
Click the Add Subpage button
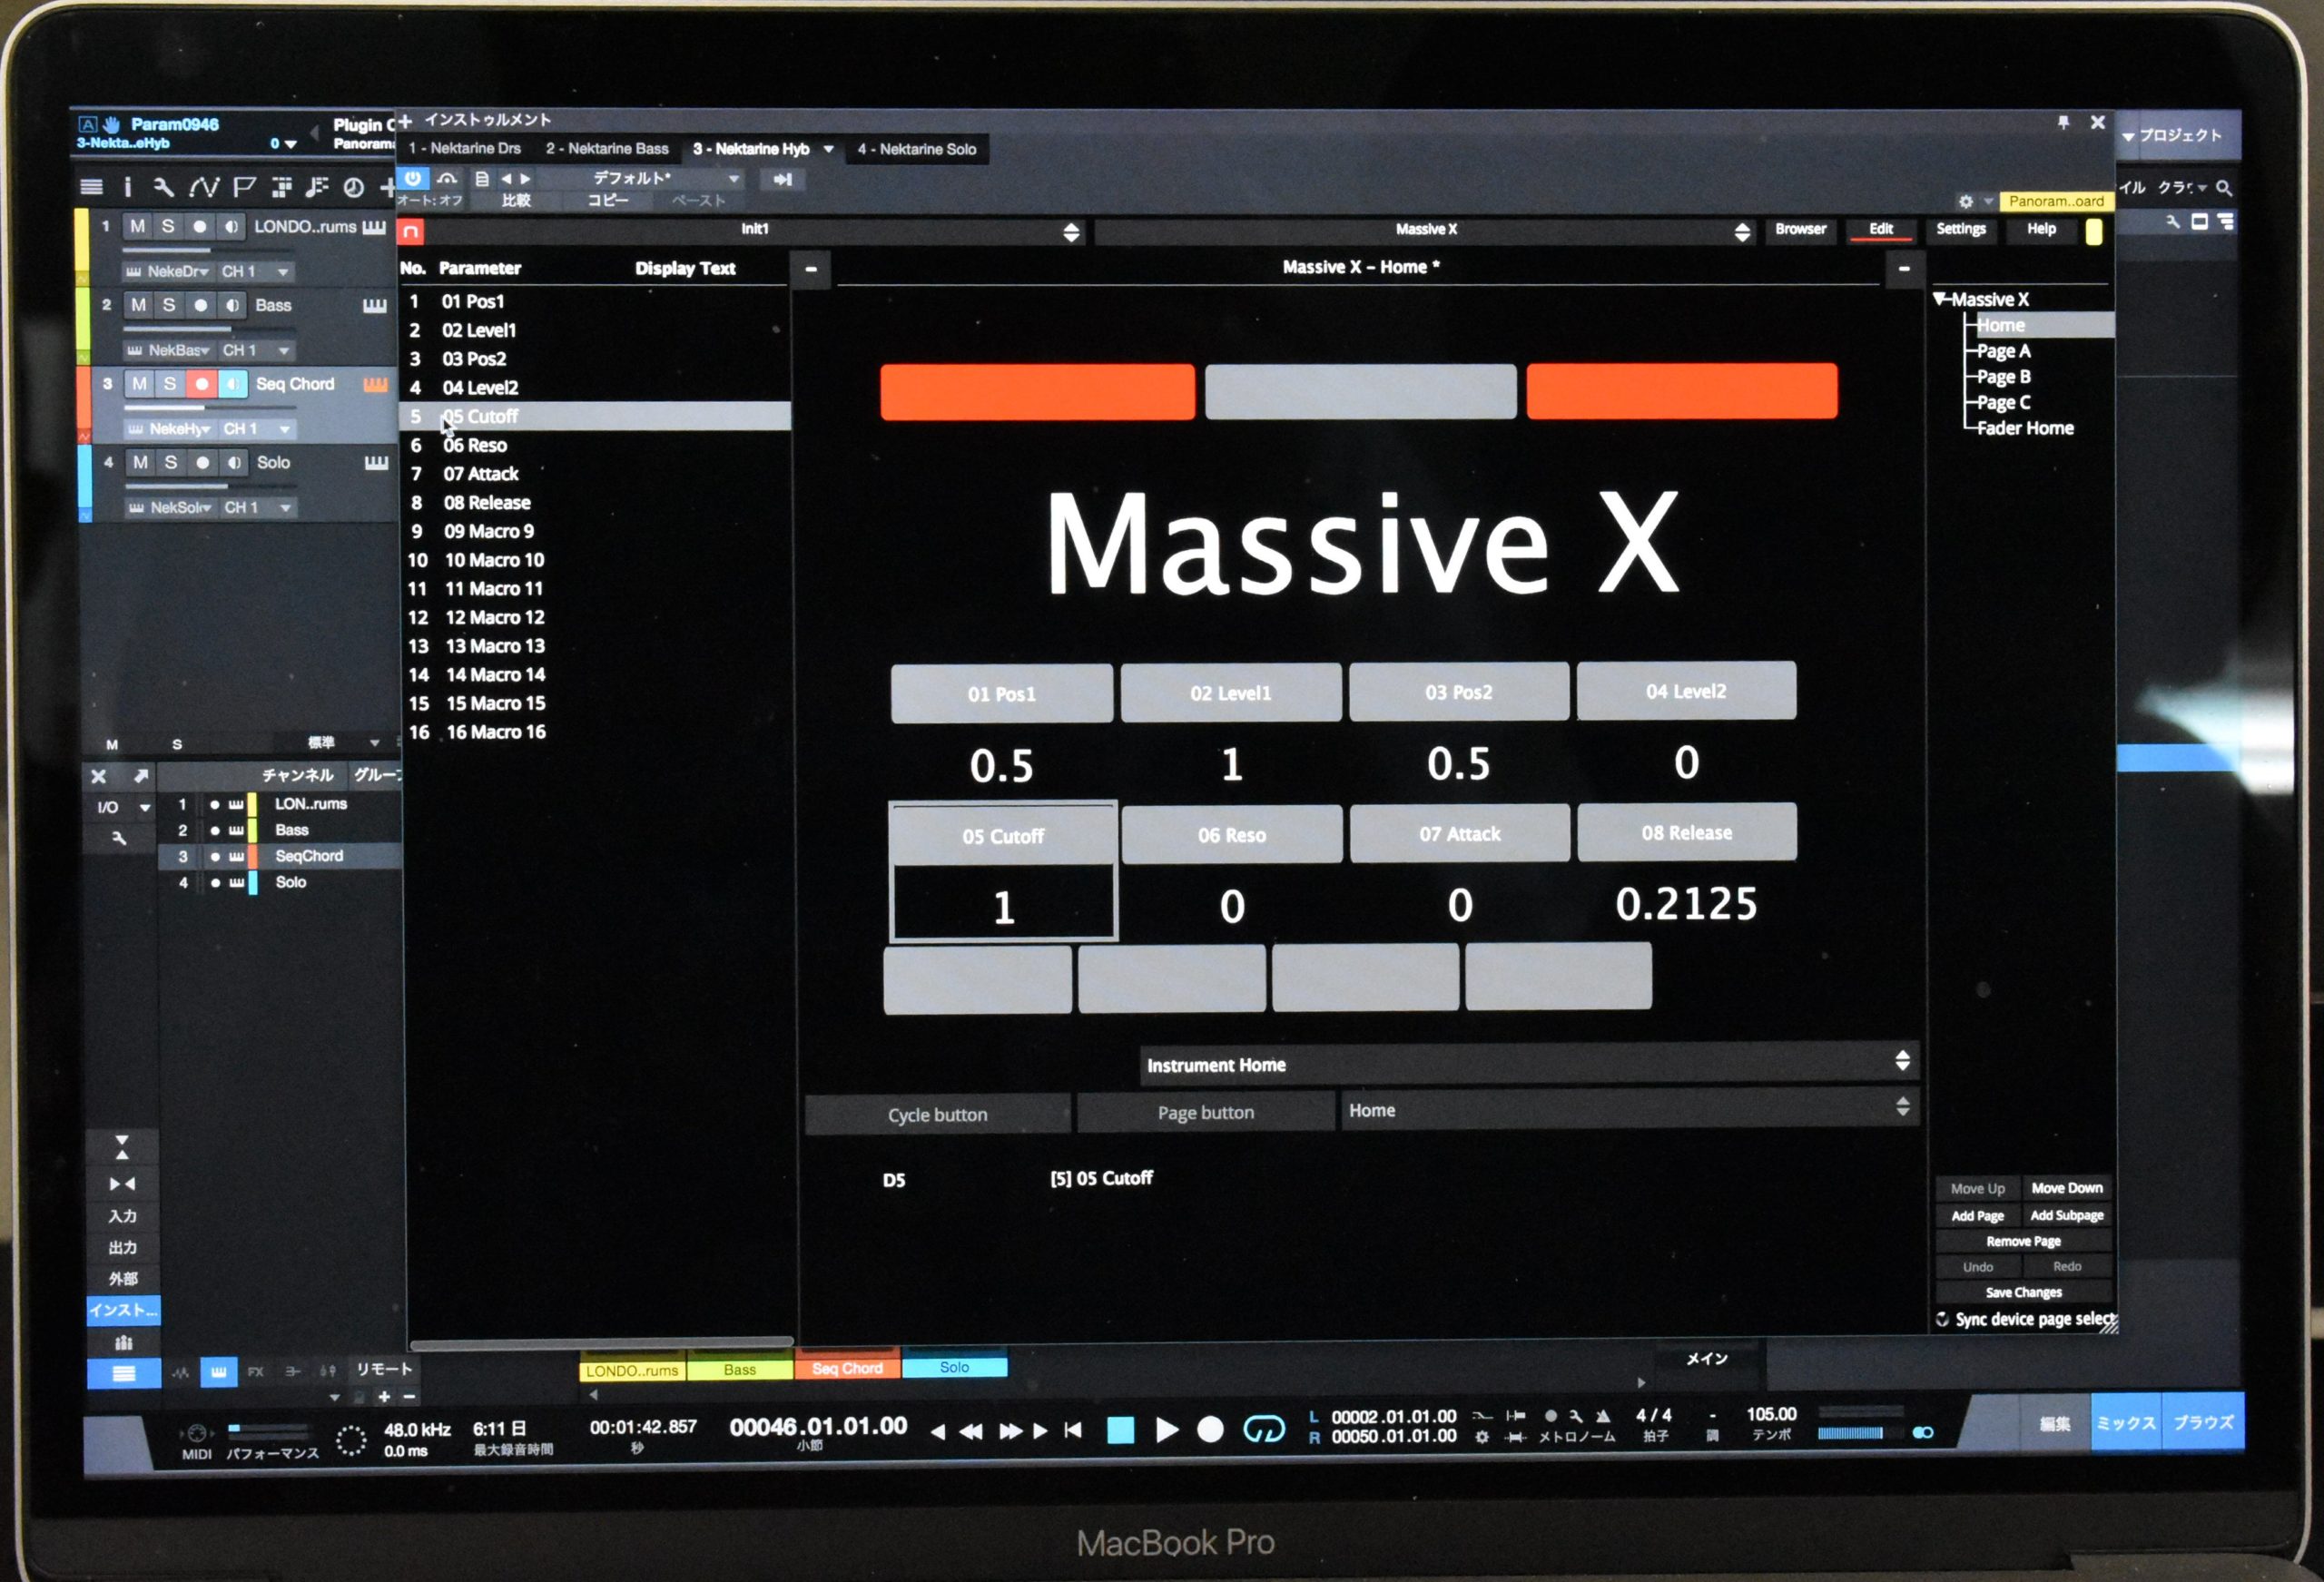tap(2066, 1216)
